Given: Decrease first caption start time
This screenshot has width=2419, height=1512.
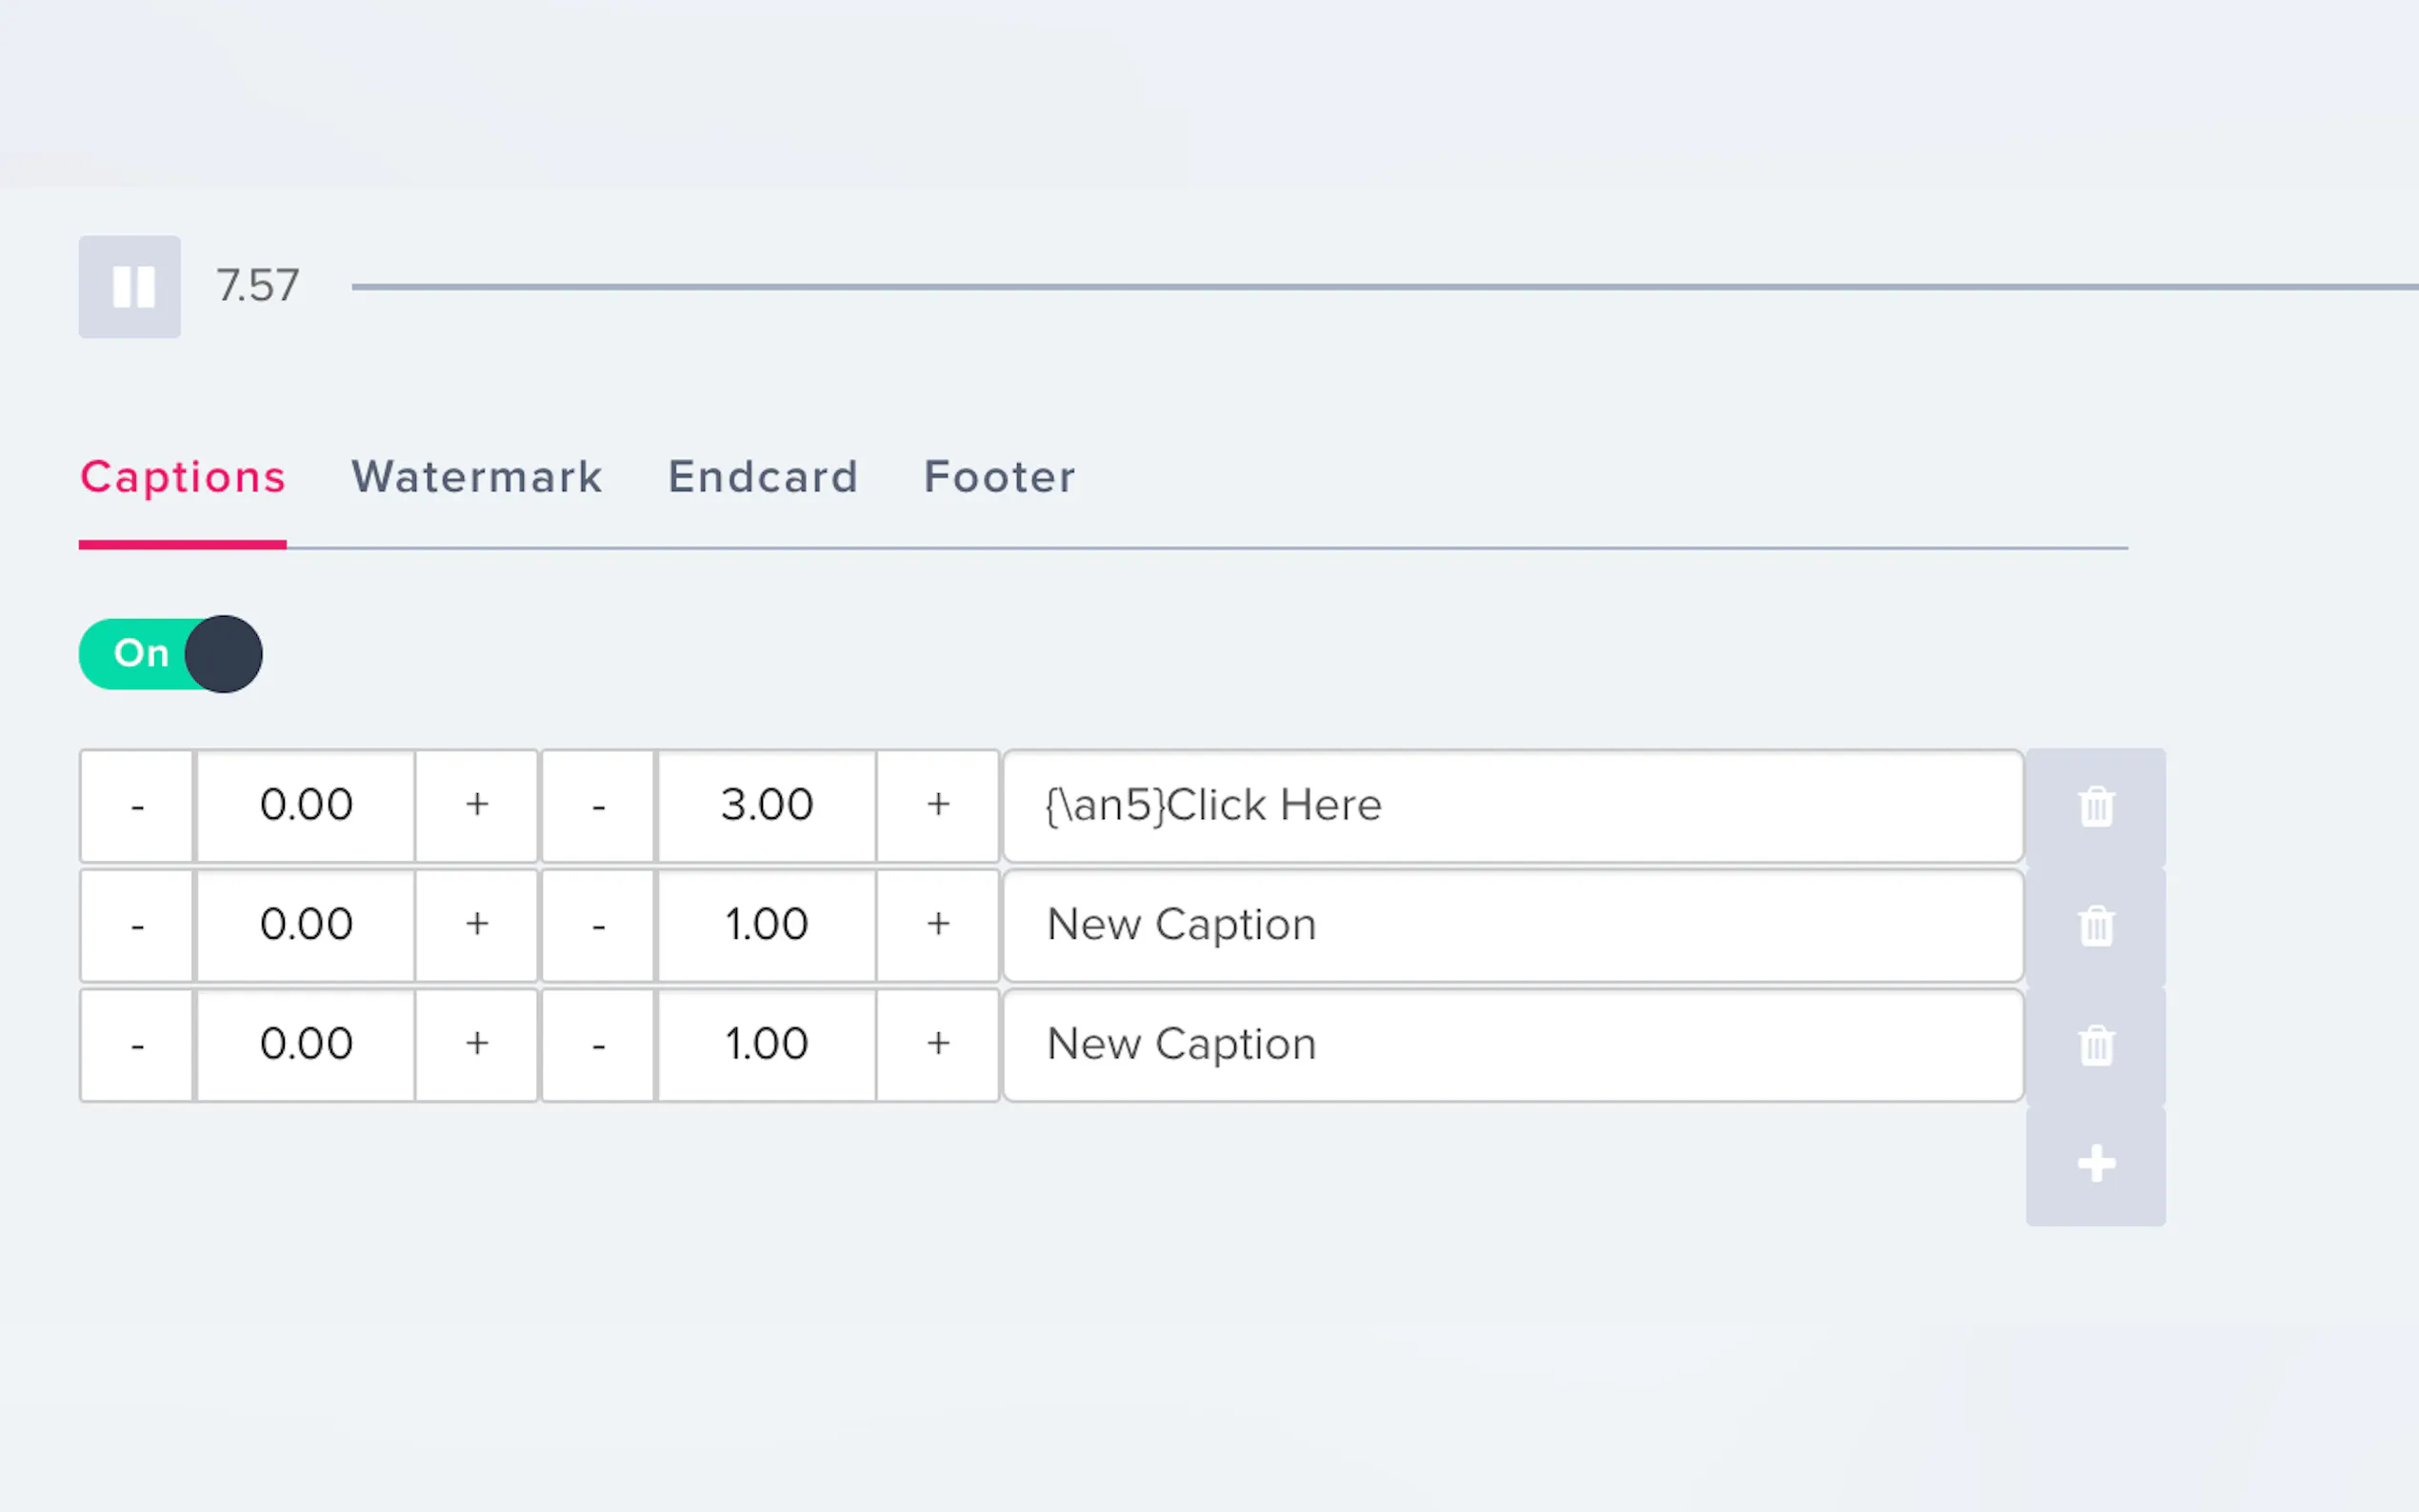Looking at the screenshot, I should pos(137,805).
